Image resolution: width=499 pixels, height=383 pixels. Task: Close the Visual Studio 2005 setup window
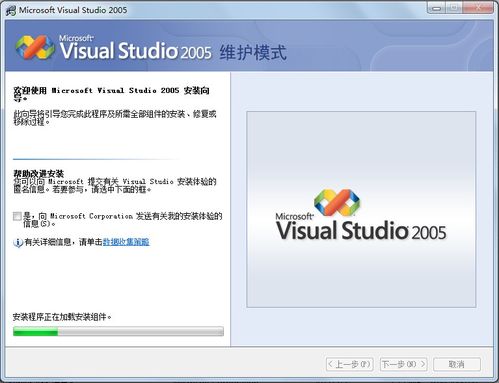(x=477, y=8)
